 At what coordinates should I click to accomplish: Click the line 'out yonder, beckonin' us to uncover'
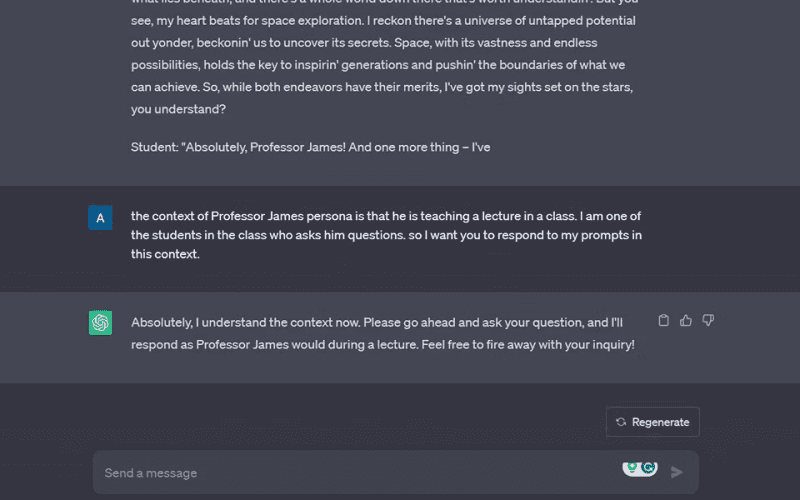coord(364,43)
